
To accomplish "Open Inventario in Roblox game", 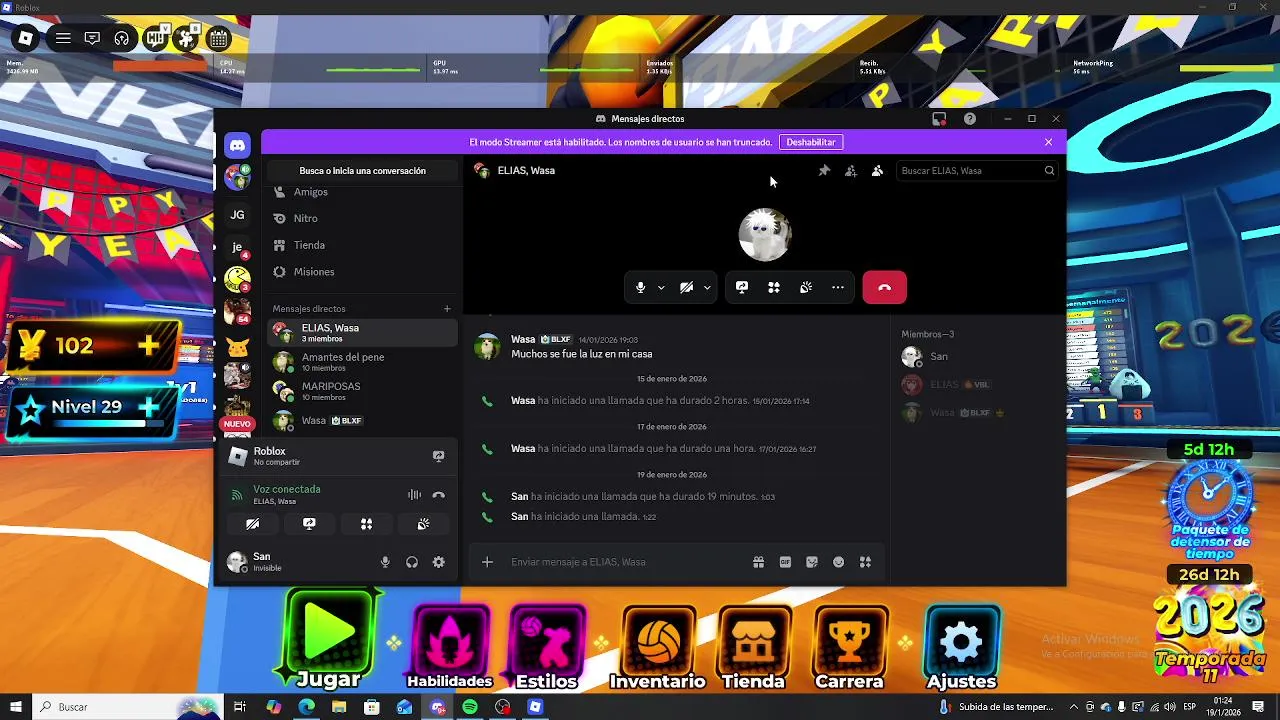I will (x=658, y=647).
